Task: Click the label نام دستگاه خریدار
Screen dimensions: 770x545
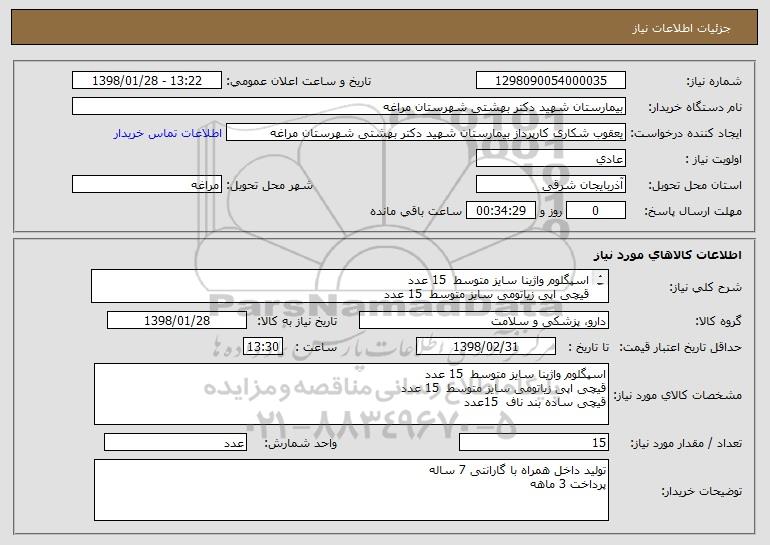Action: tap(695, 108)
